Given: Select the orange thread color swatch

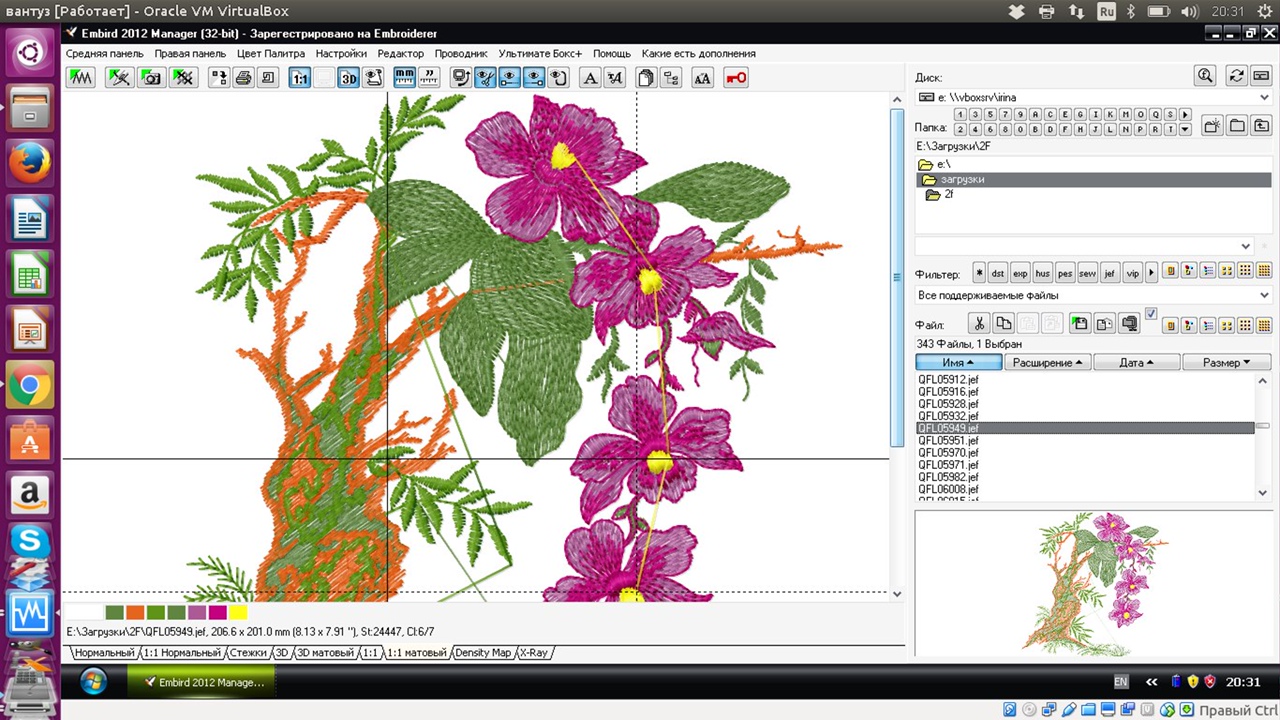Looking at the screenshot, I should tap(135, 612).
